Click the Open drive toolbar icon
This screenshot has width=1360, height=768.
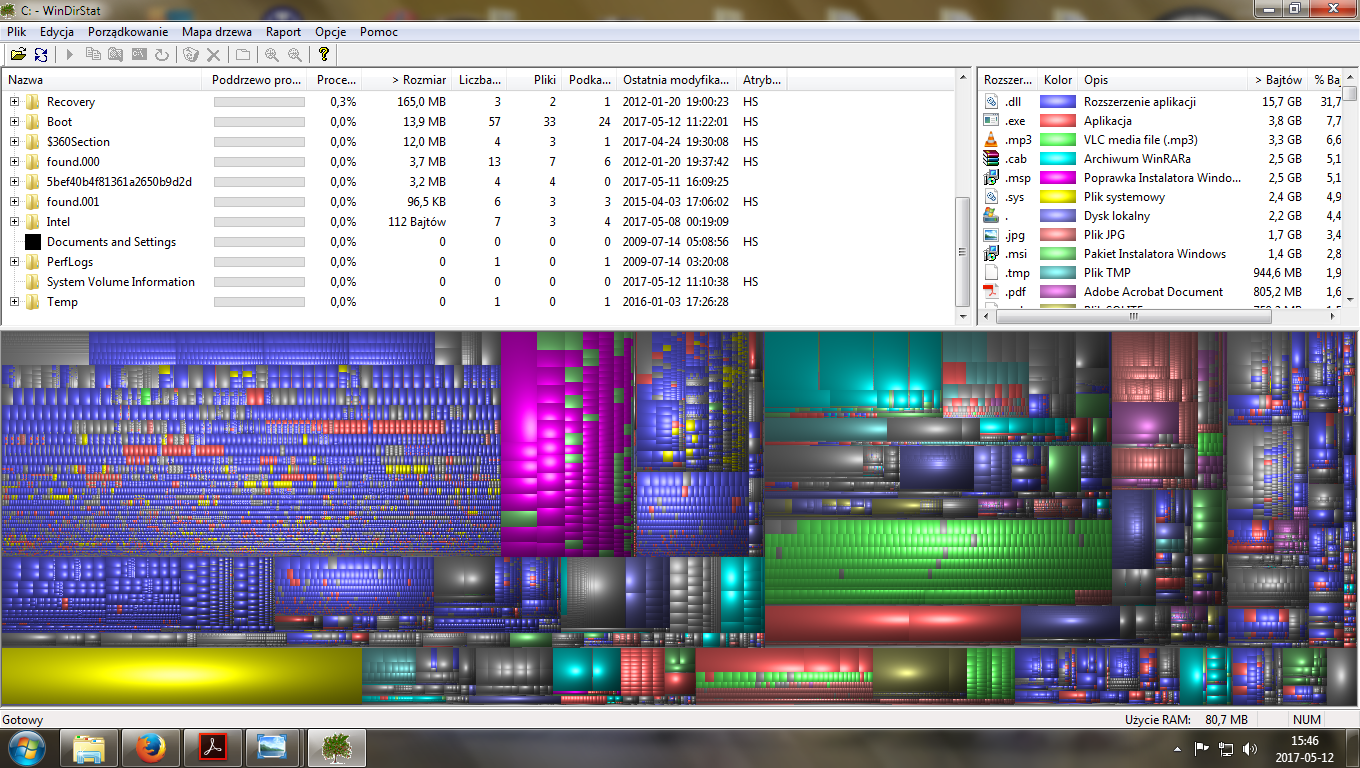(18, 55)
